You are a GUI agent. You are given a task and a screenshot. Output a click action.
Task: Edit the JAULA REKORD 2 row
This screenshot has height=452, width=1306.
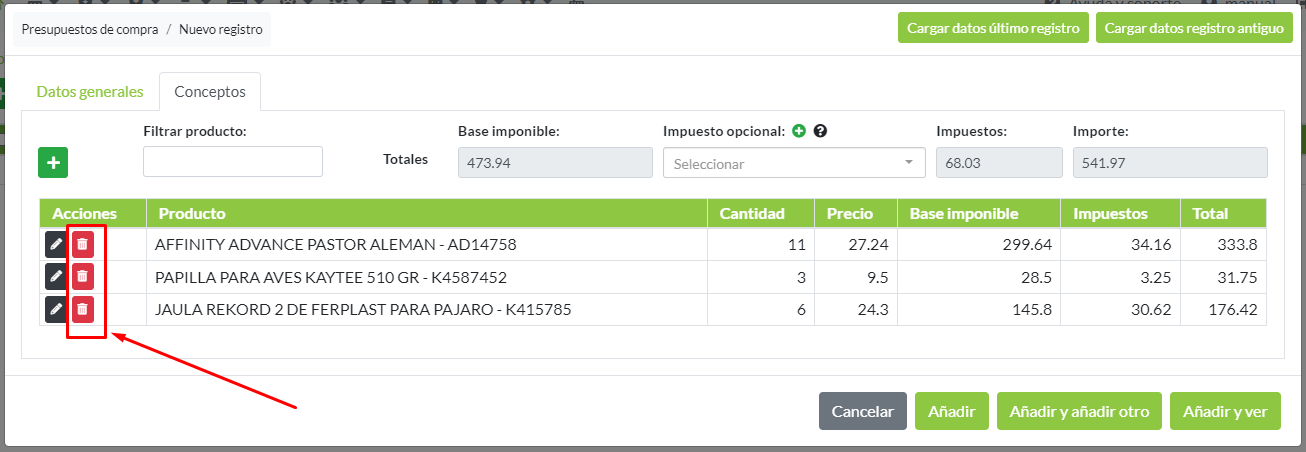pos(56,310)
